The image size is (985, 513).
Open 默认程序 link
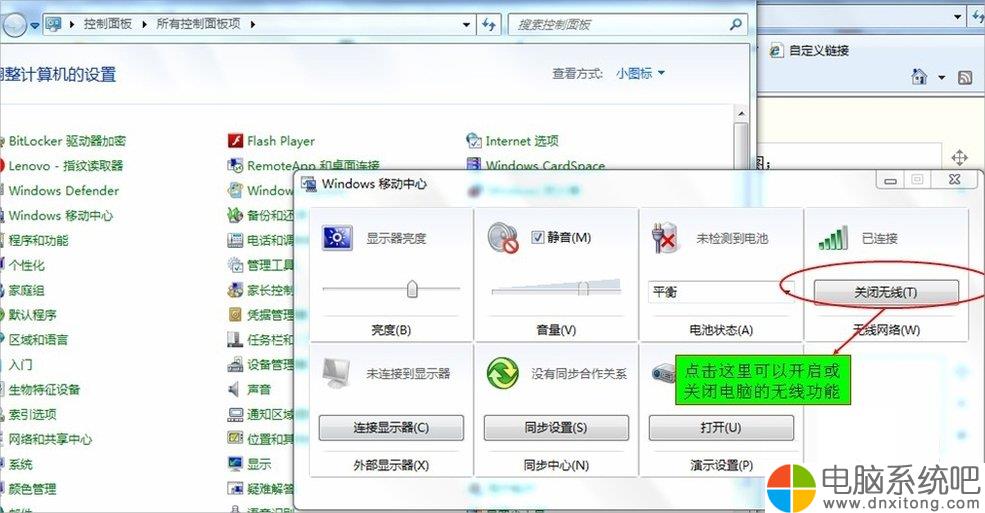click(33, 315)
